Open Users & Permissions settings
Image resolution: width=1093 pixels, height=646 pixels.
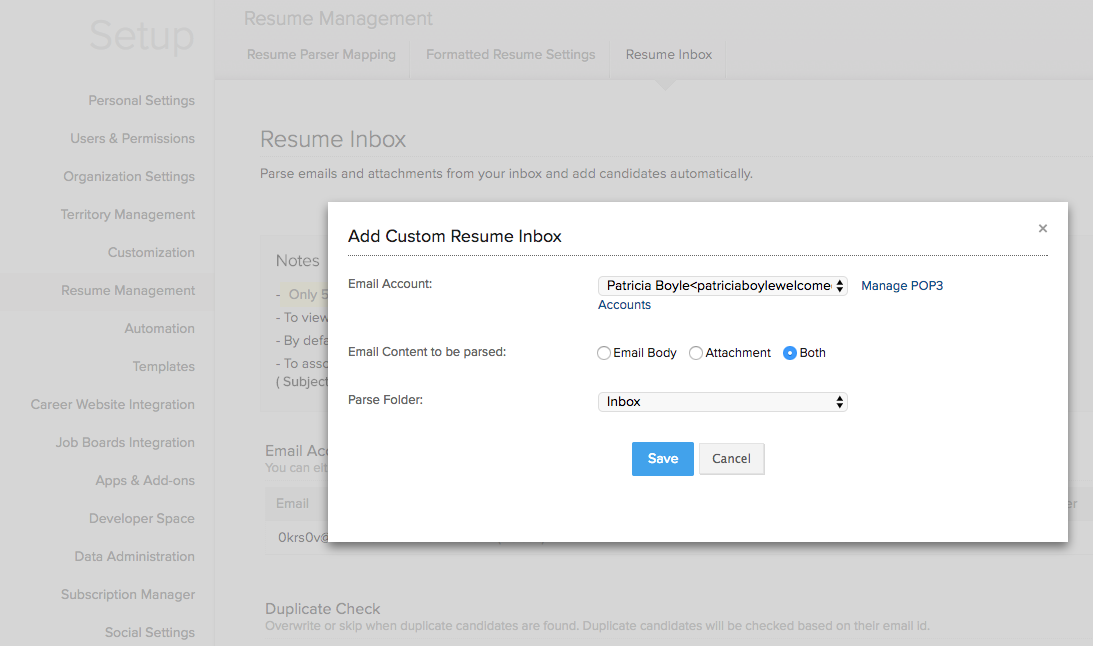(x=132, y=139)
